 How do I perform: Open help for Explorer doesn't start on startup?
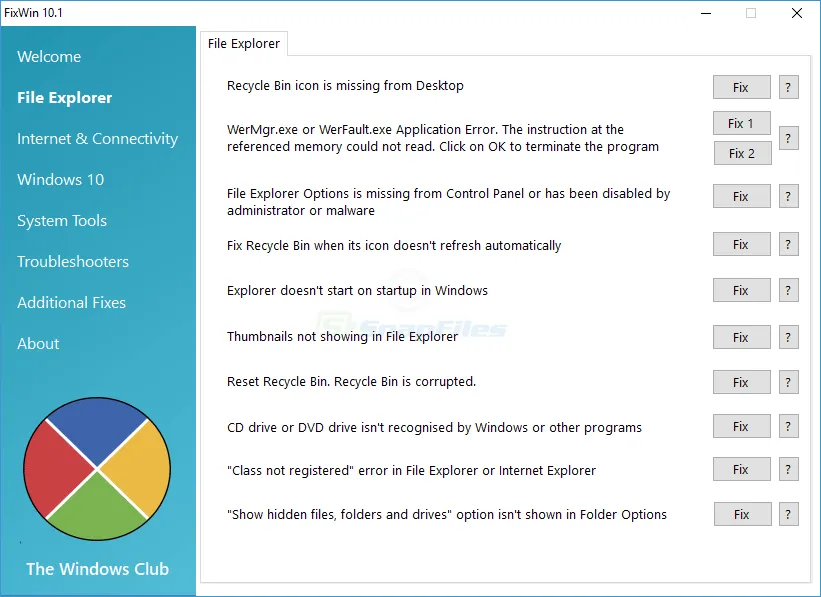789,291
